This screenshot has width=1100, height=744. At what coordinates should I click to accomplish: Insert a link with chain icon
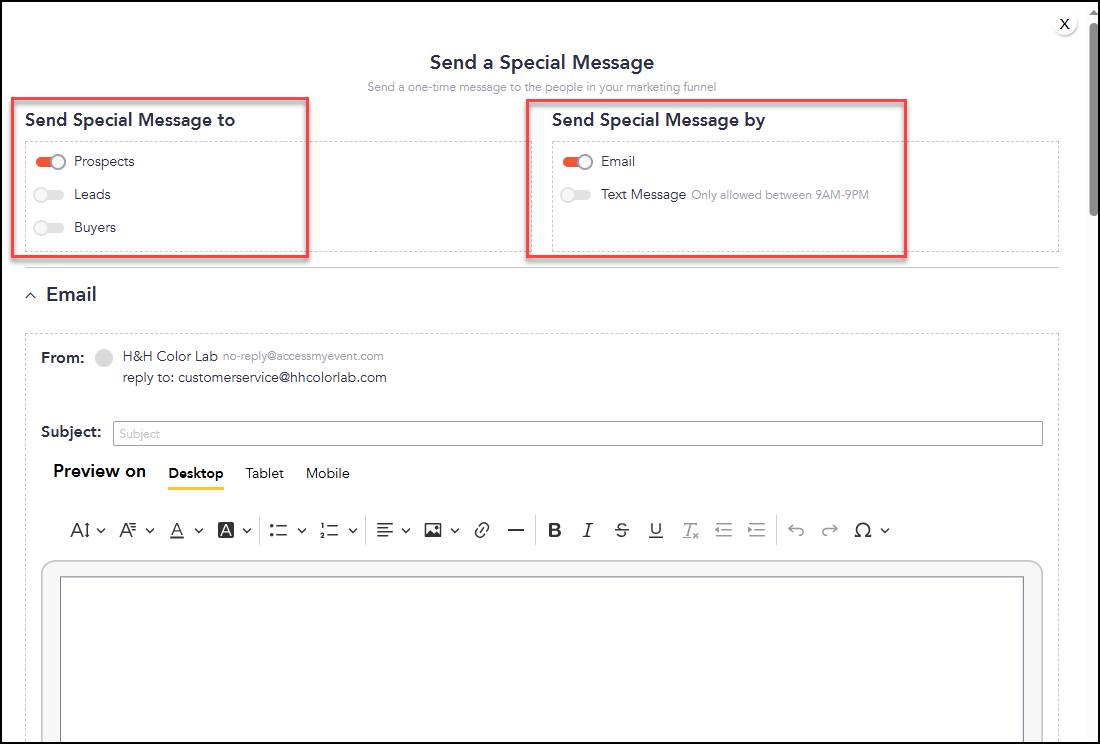click(482, 531)
